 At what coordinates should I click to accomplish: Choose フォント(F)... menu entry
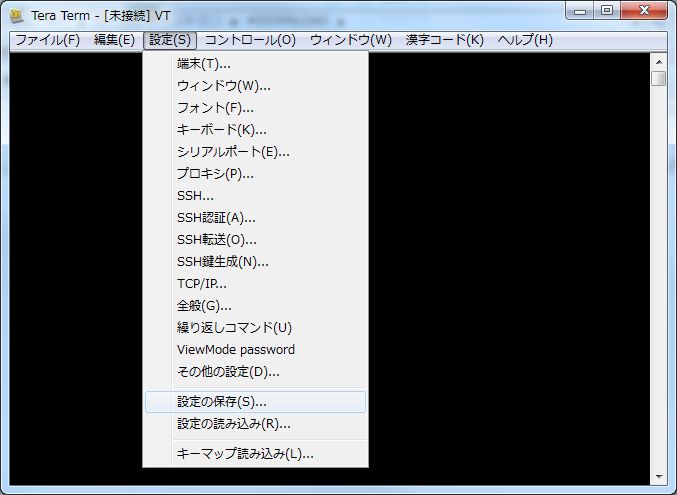(x=215, y=108)
